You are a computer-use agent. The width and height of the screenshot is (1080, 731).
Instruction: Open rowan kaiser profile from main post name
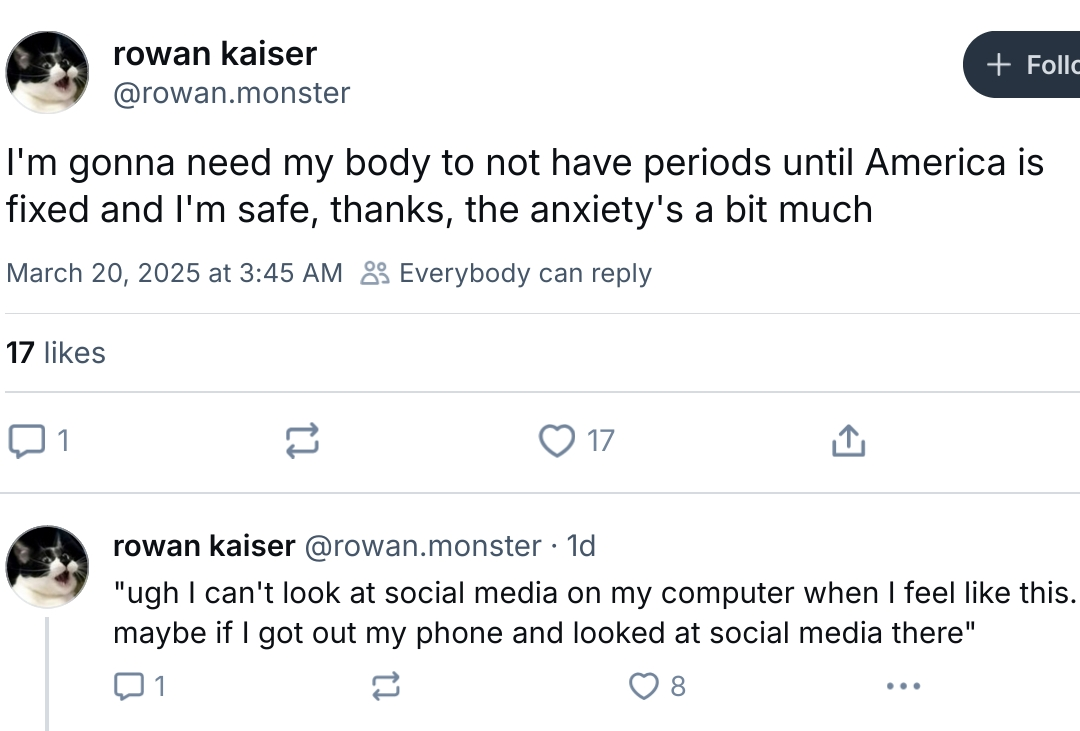215,52
